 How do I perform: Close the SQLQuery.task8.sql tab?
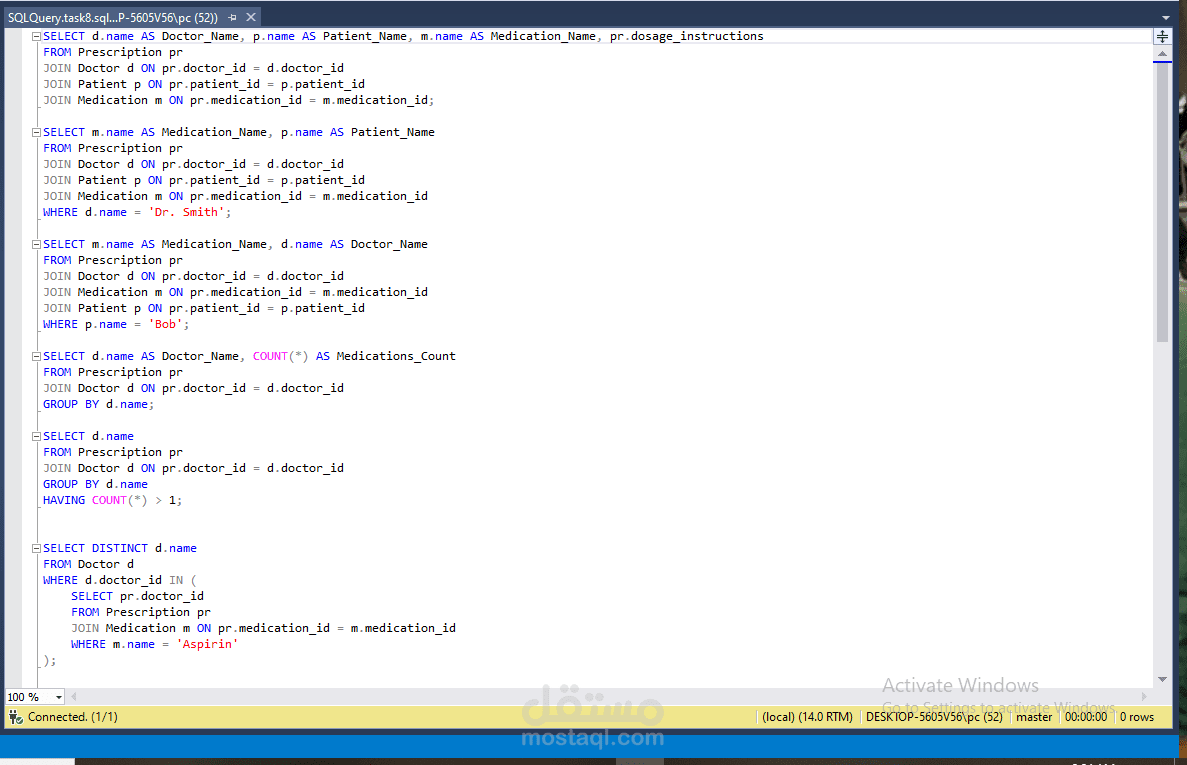(x=250, y=16)
